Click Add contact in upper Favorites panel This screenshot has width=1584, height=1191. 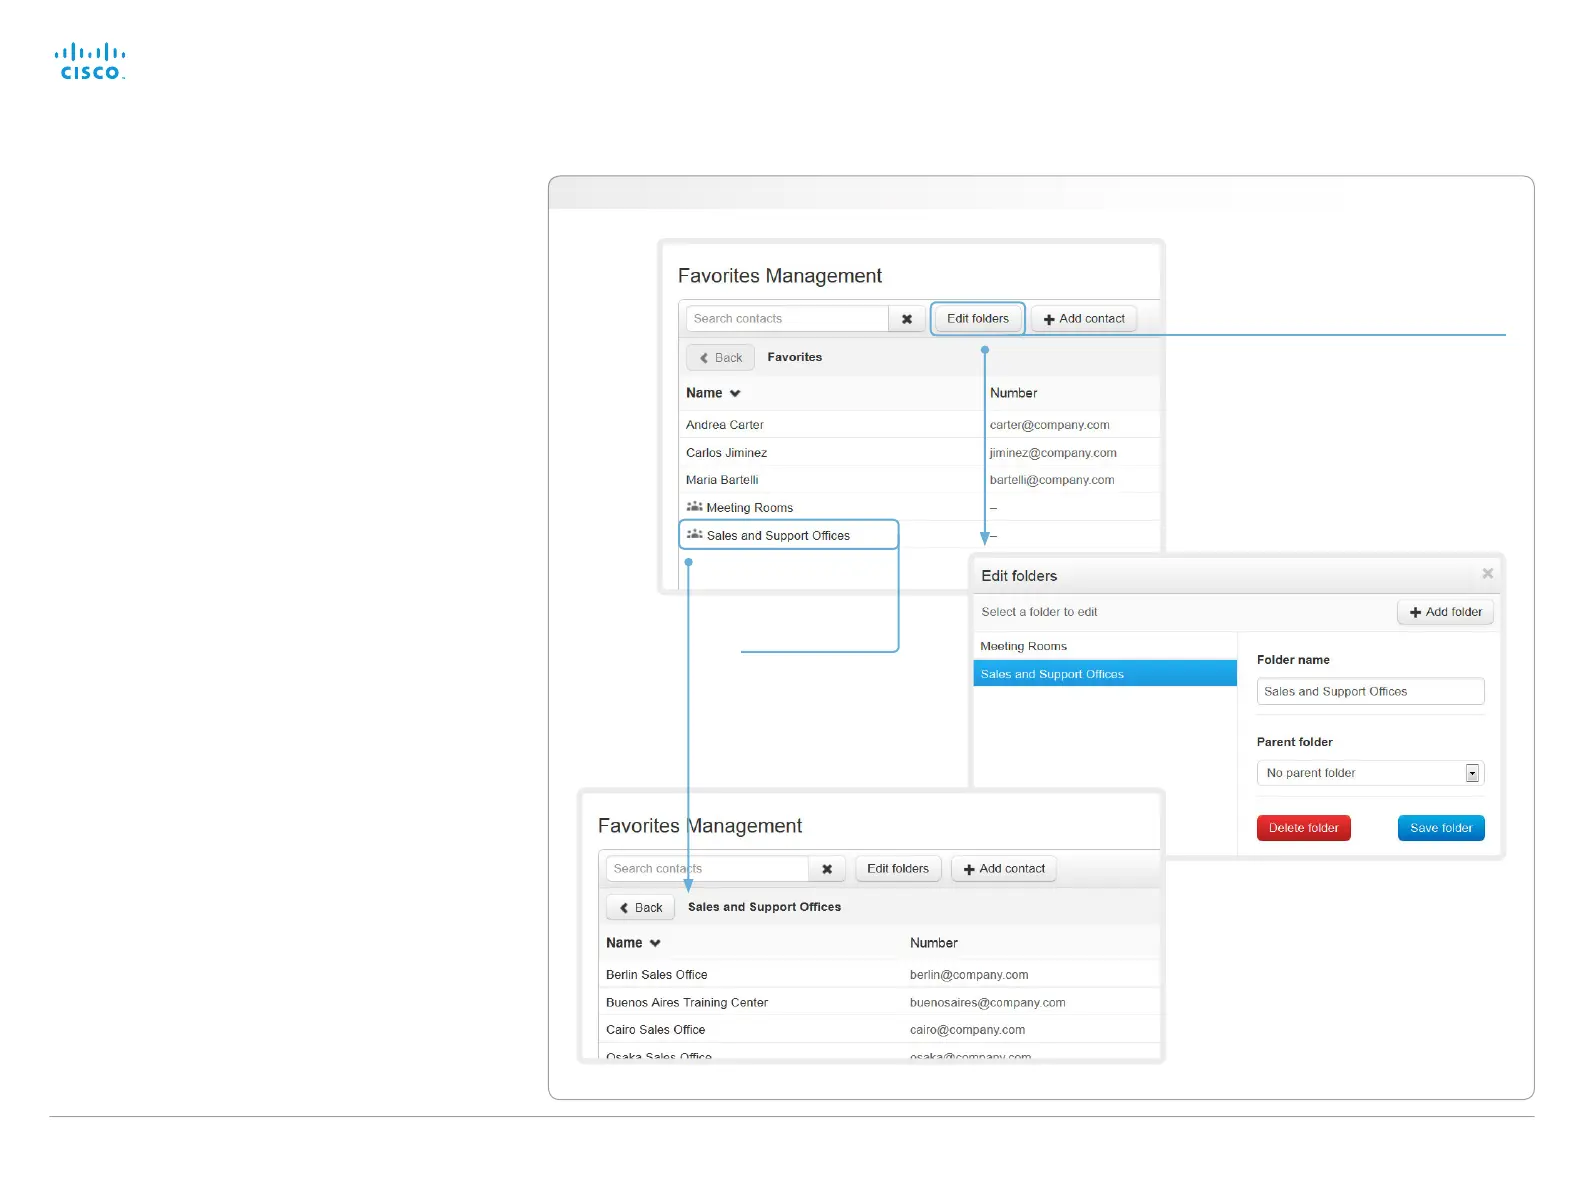(1084, 319)
